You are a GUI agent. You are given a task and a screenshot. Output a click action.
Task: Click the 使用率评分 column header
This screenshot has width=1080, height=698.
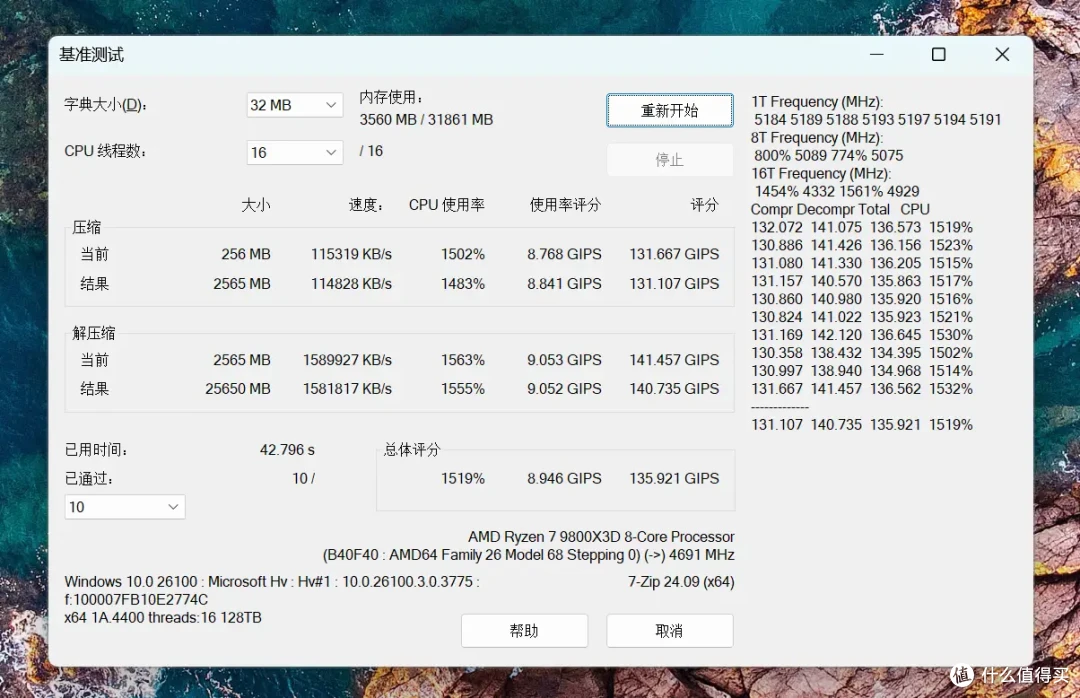coord(565,205)
